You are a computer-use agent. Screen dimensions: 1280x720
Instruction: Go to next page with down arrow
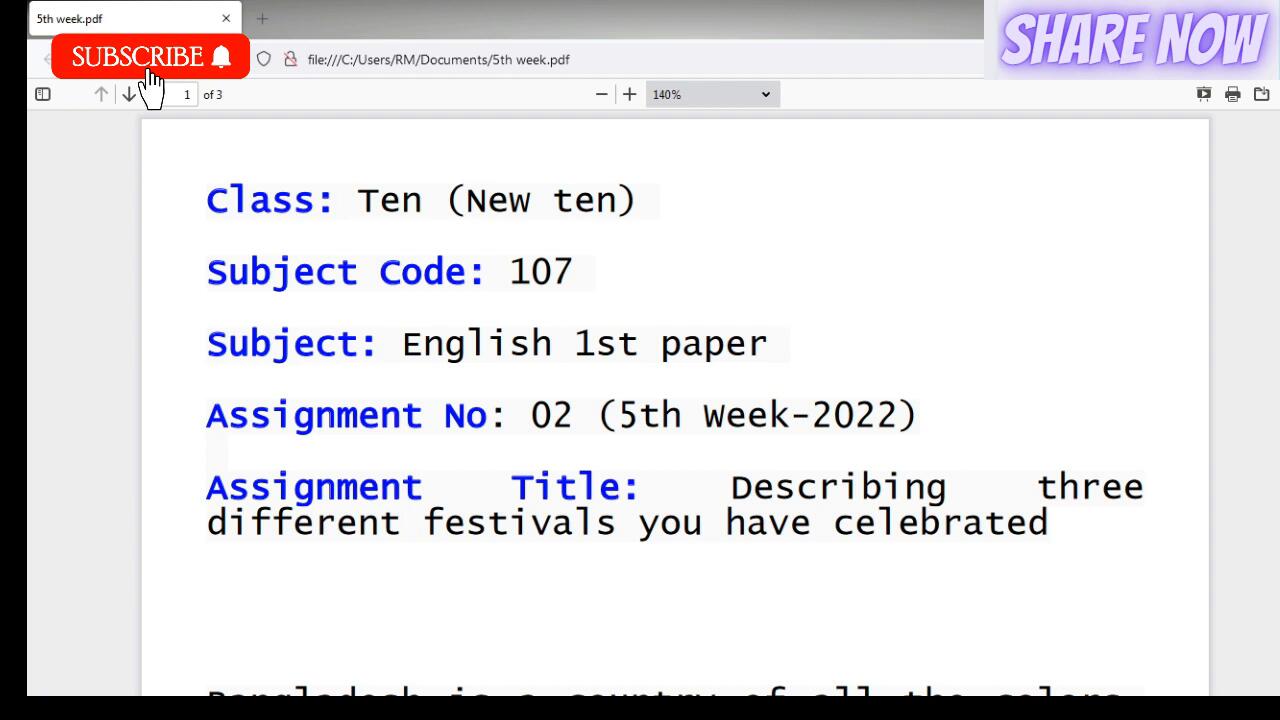129,94
